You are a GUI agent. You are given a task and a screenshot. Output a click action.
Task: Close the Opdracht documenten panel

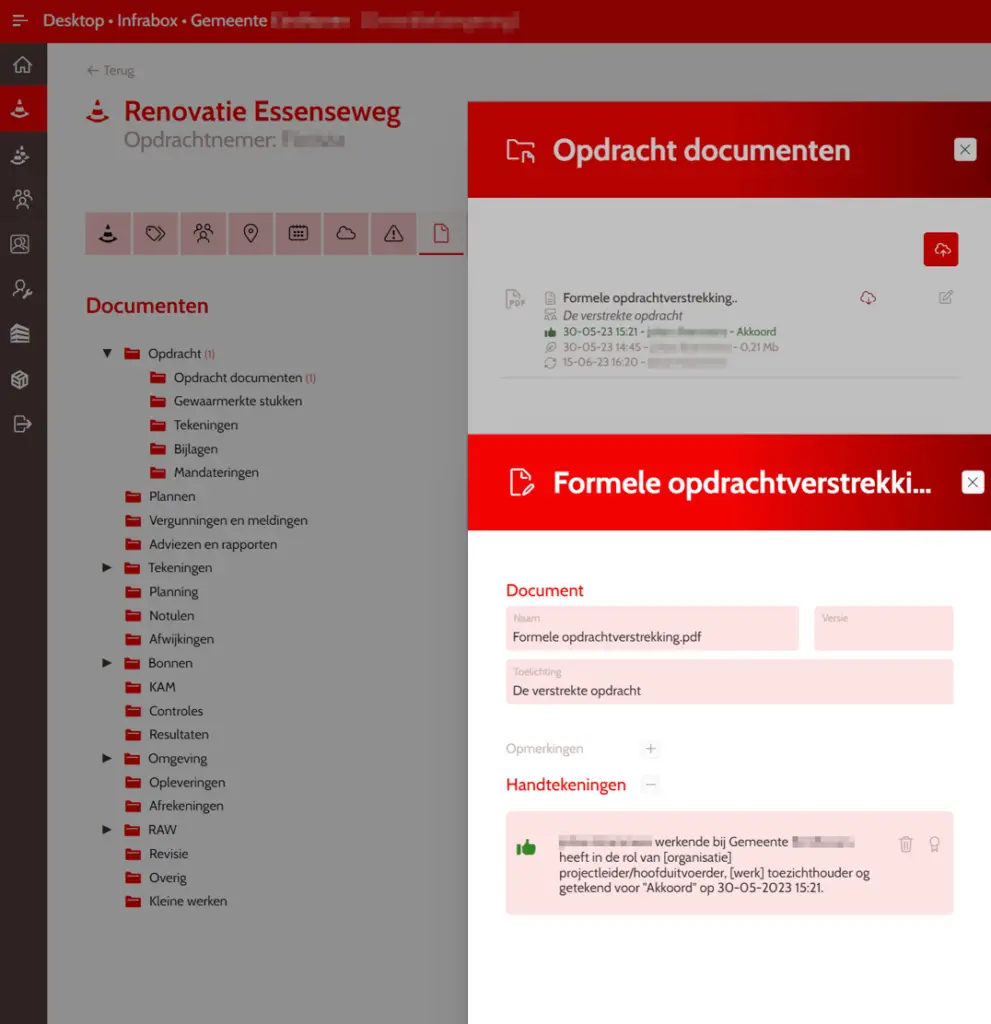(x=964, y=150)
